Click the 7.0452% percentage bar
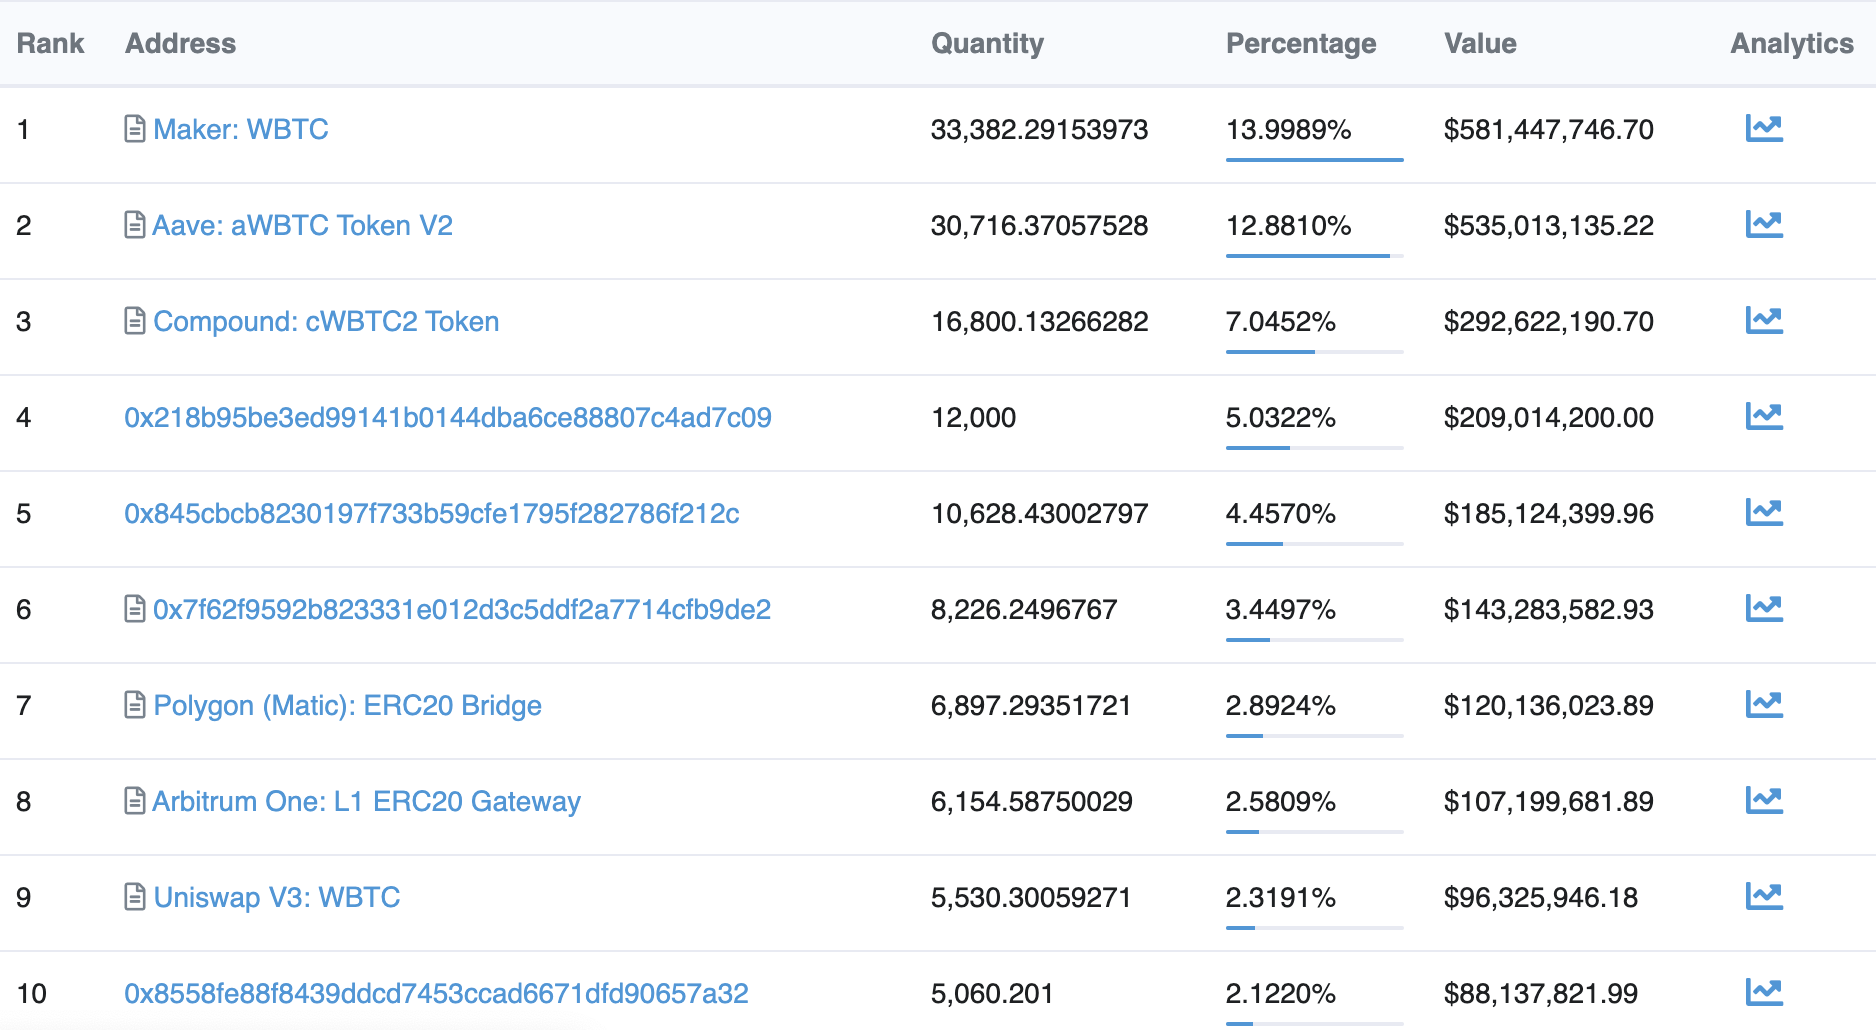Image resolution: width=1876 pixels, height=1030 pixels. tap(1315, 351)
